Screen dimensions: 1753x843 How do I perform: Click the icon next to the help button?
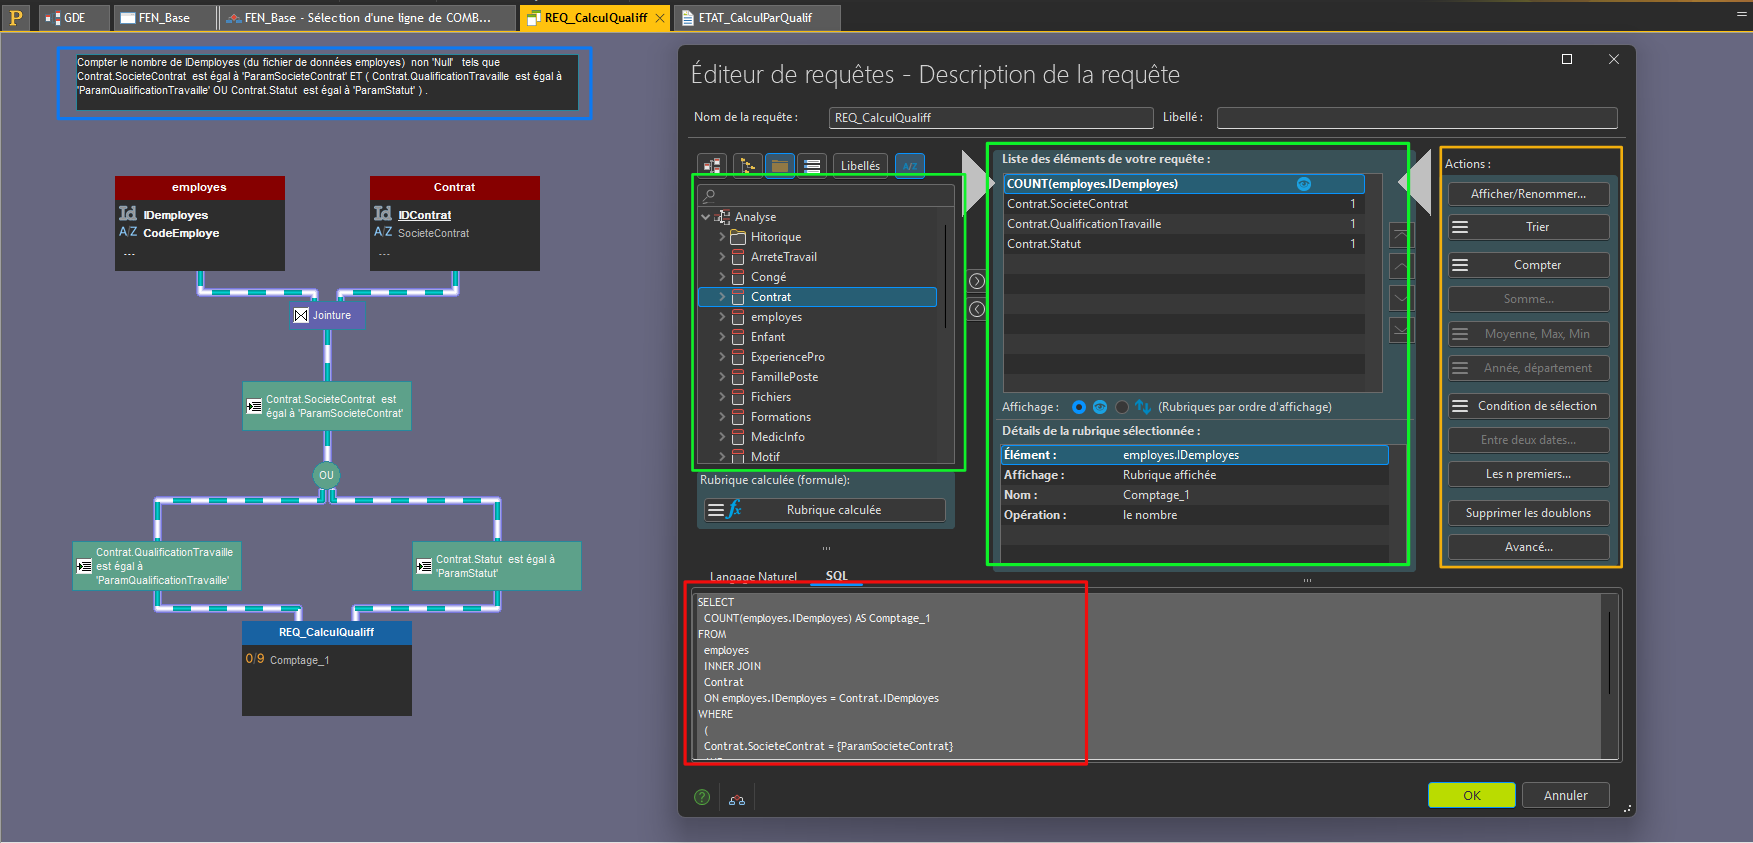click(737, 799)
